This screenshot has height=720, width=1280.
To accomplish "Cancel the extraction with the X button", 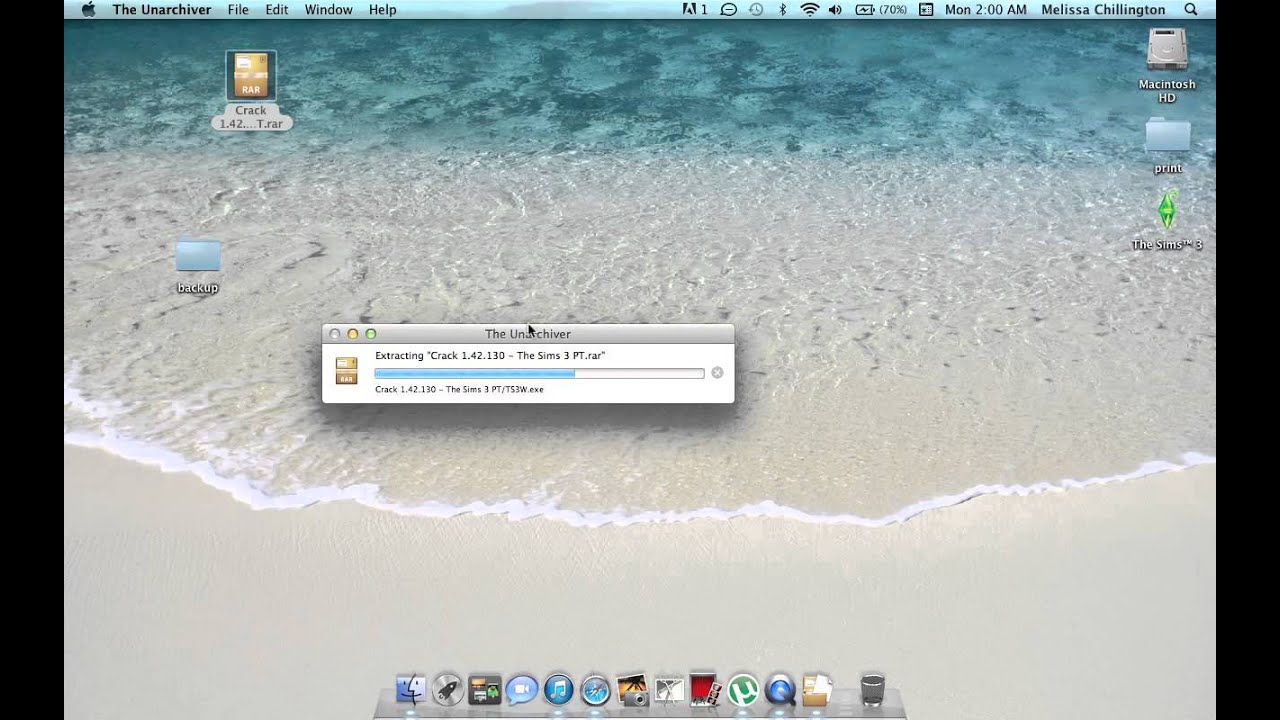I will 717,373.
